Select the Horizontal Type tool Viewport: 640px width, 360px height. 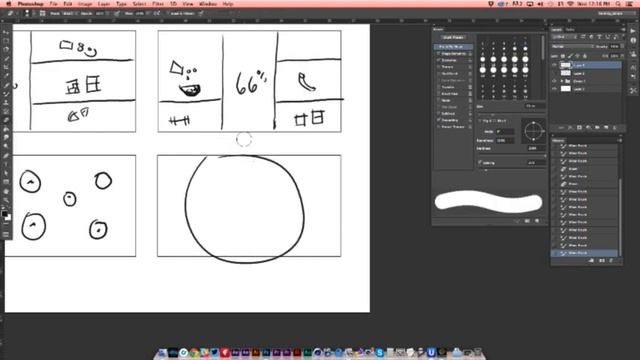click(6, 164)
